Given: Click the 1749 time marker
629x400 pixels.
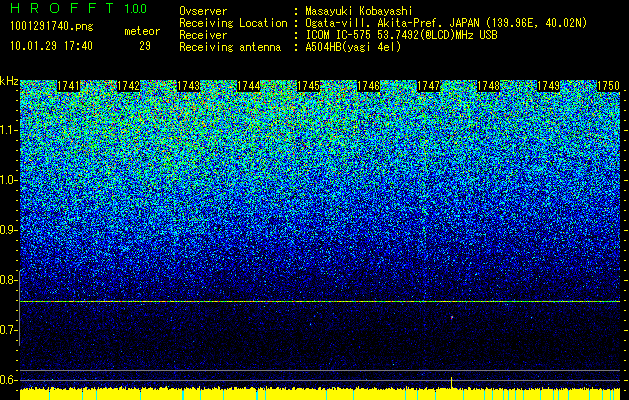Looking at the screenshot, I should click(x=548, y=86).
